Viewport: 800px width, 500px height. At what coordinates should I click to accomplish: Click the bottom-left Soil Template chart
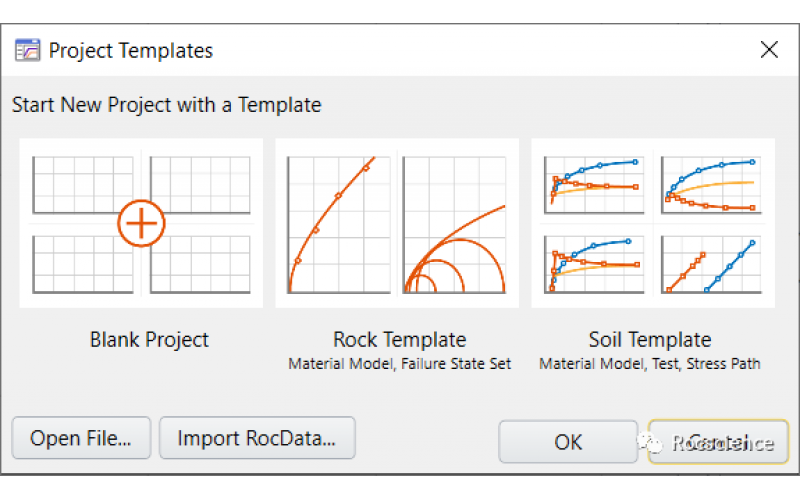pos(592,262)
